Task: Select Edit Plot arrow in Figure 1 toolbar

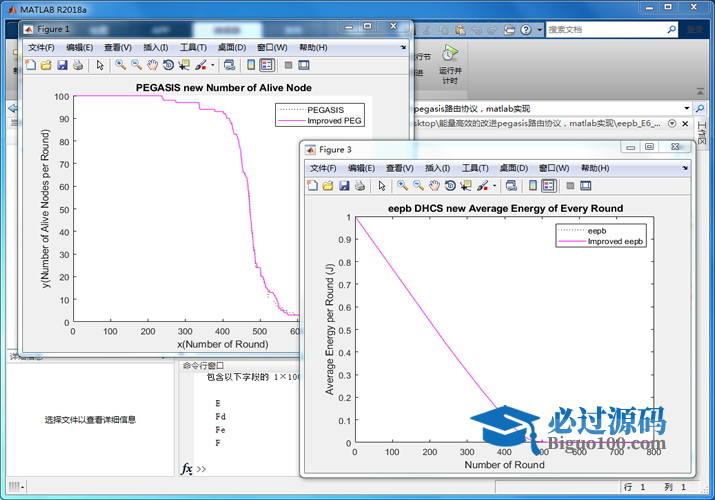Action: (100, 65)
